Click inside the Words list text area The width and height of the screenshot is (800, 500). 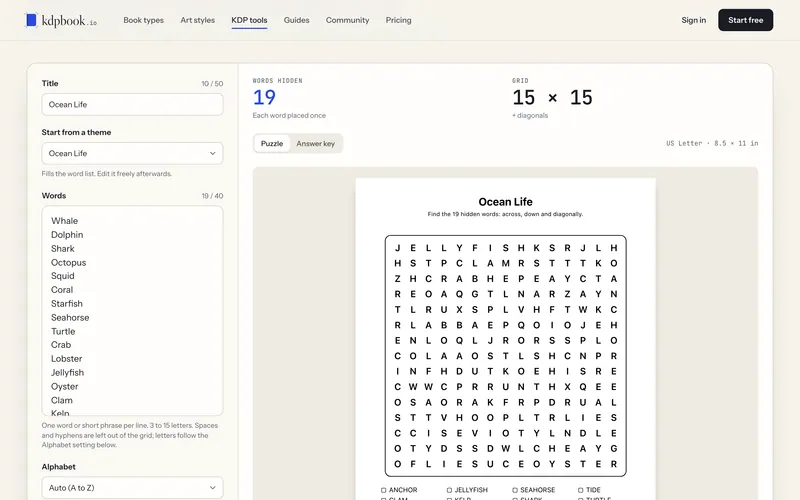point(132,310)
